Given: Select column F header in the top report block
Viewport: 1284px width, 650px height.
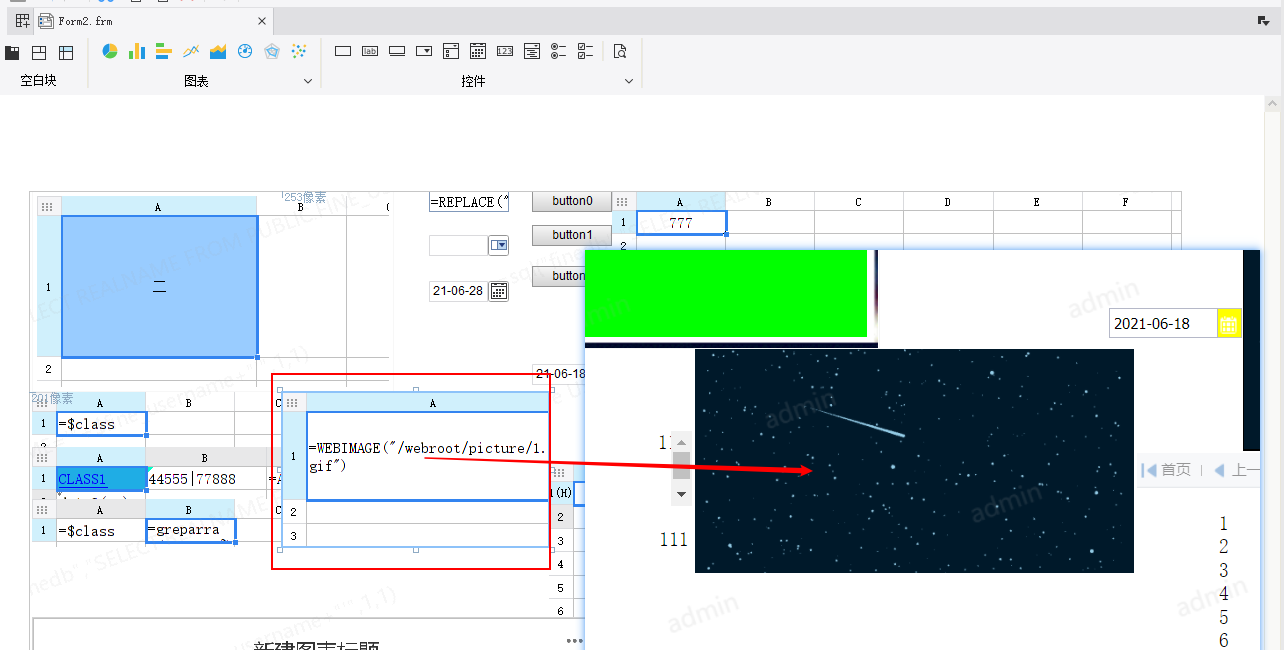Looking at the screenshot, I should coord(1126,202).
